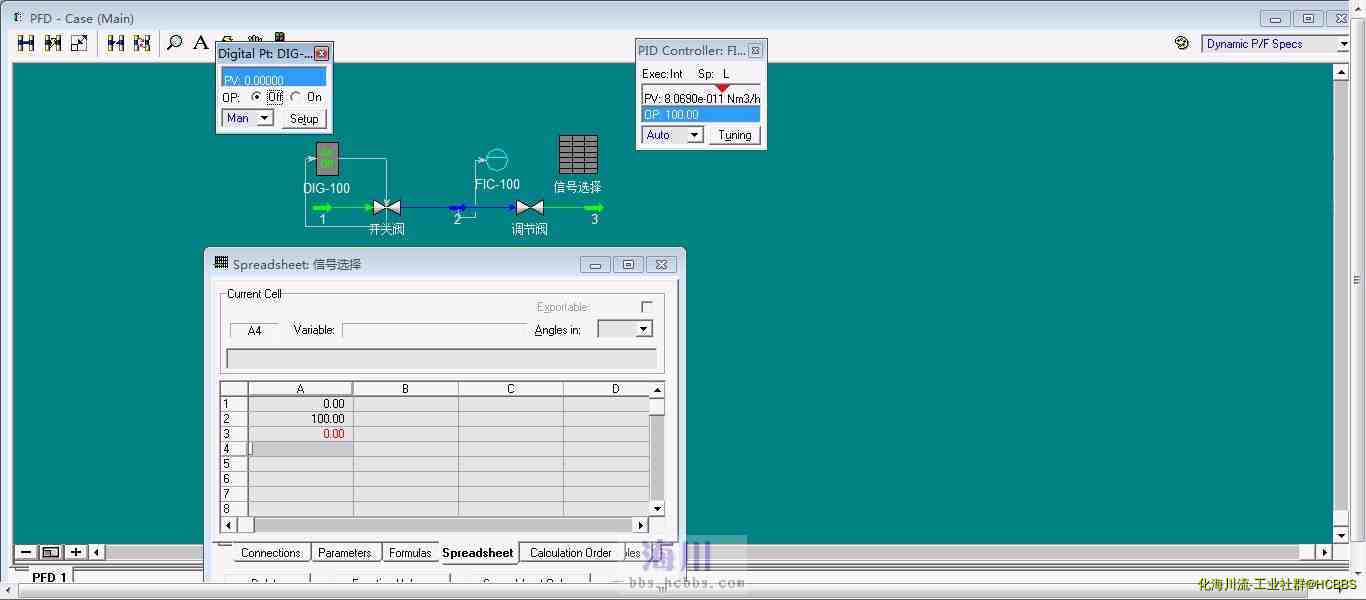Select stream 1 arrow on the PFD
This screenshot has width=1366, height=600.
click(x=322, y=207)
